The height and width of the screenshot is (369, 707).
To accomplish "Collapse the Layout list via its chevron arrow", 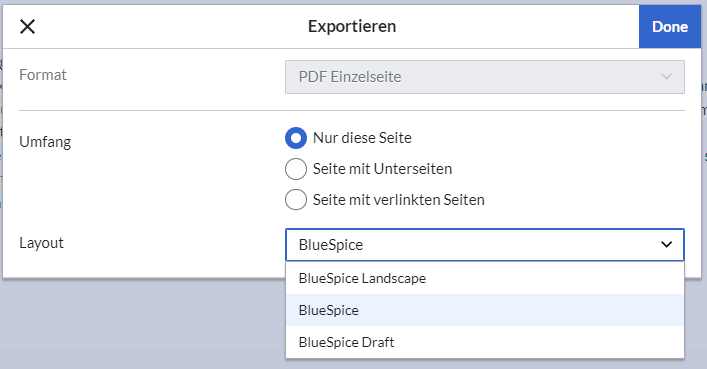I will click(x=666, y=245).
